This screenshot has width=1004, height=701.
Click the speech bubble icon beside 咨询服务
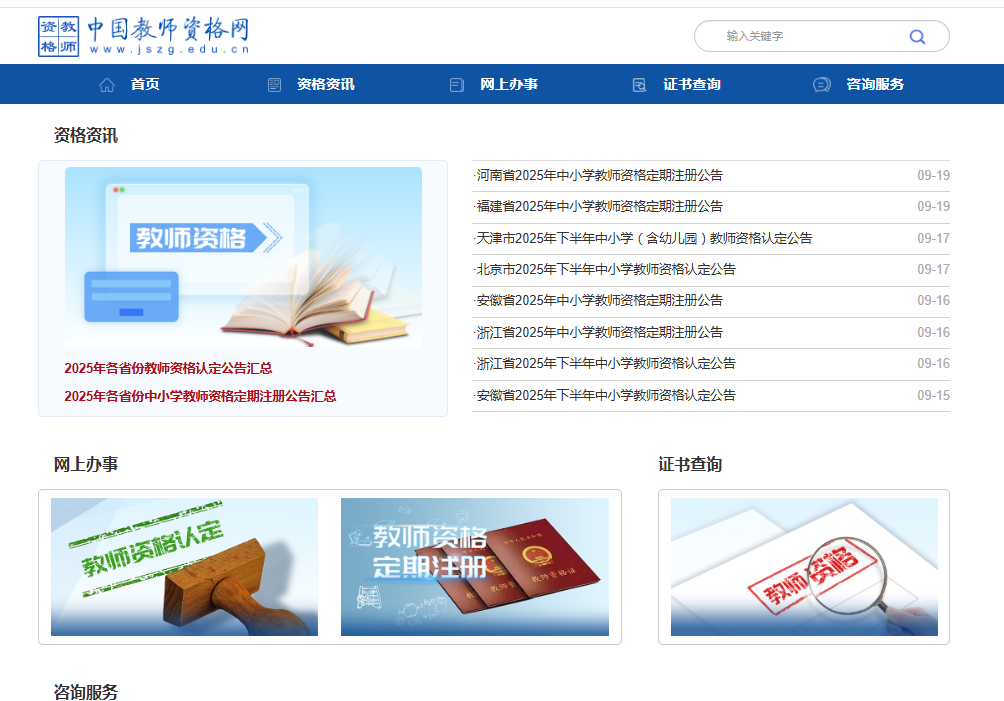pos(822,84)
